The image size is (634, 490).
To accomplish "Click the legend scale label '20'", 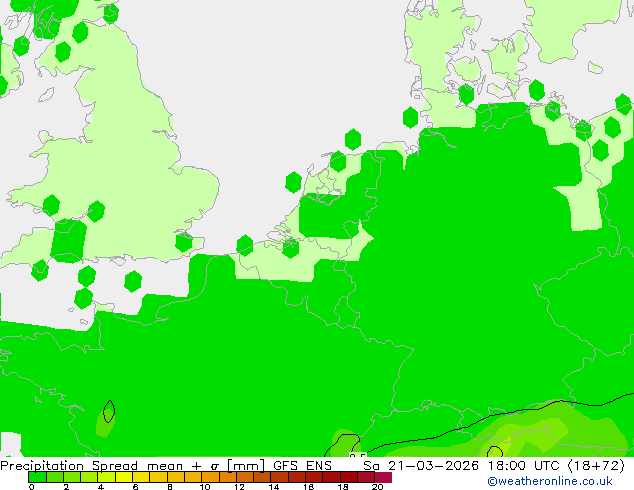I will click(x=377, y=487).
